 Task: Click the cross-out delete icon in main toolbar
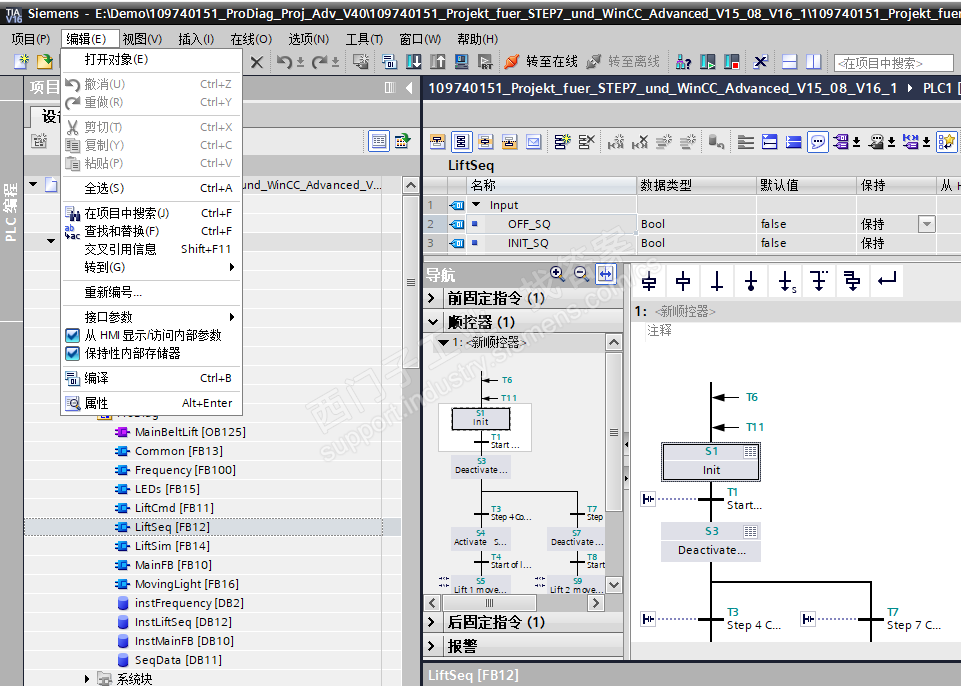point(257,62)
